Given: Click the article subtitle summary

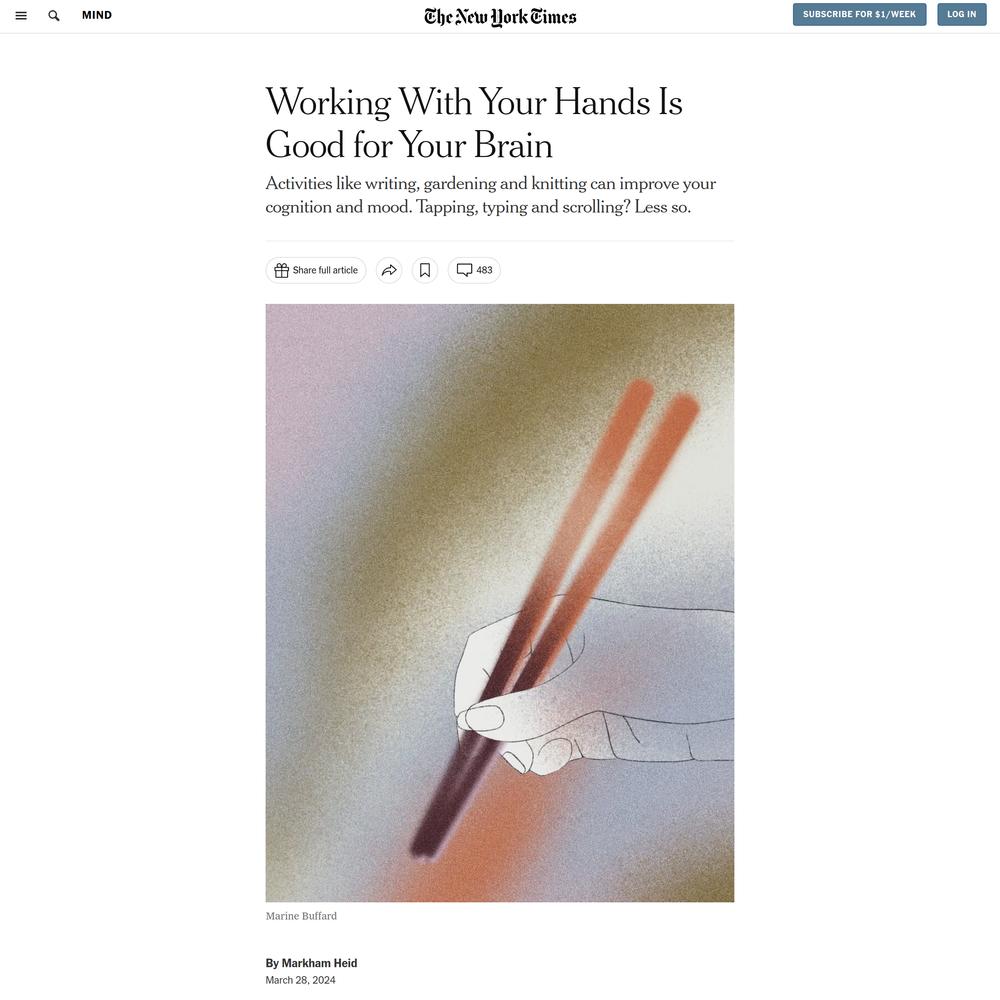Looking at the screenshot, I should pos(490,195).
